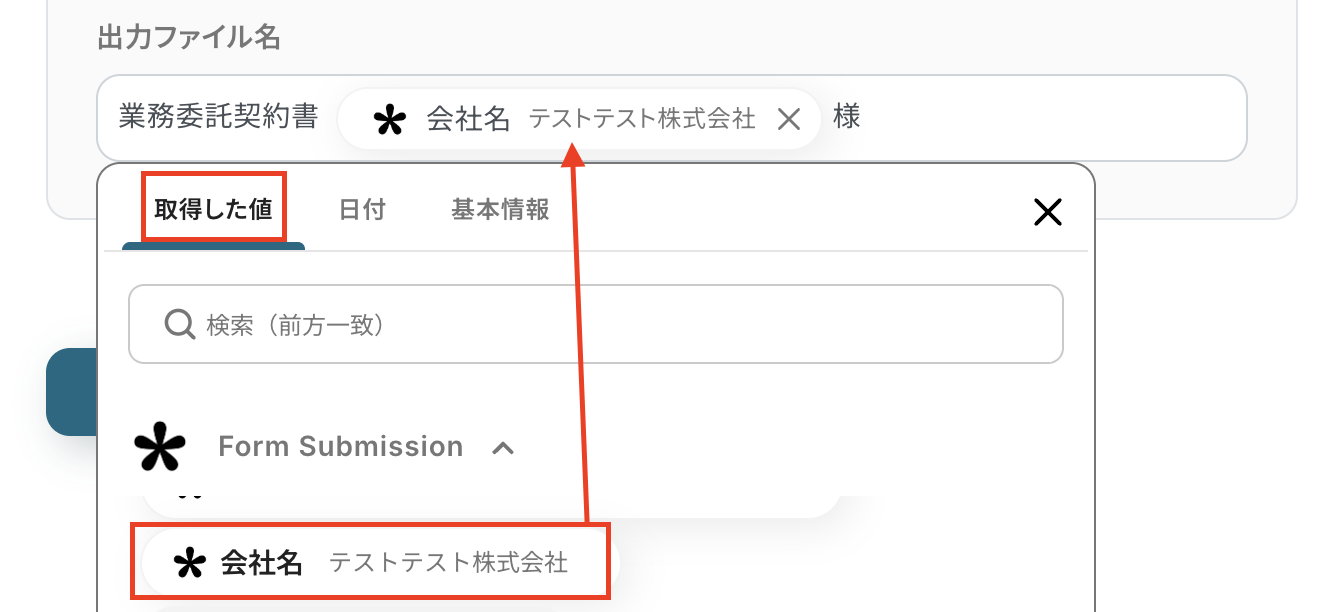The width and height of the screenshot is (1340, 612).
Task: Click the Form Submission section title
Action: pos(340,446)
